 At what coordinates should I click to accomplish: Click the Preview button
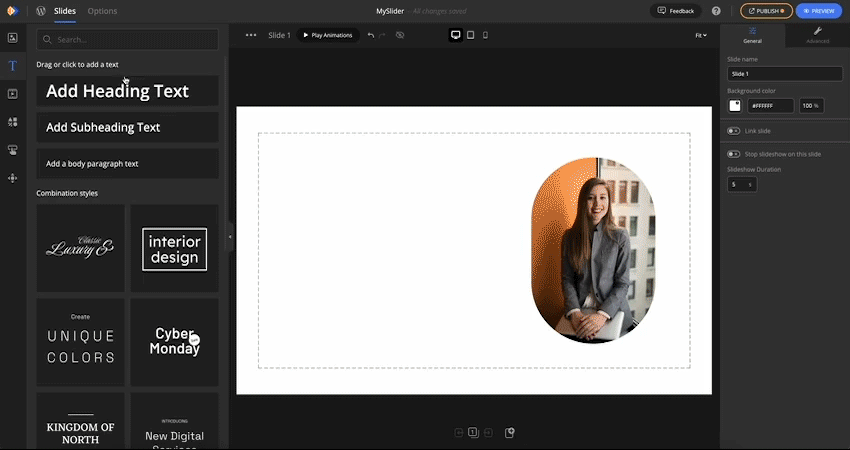coord(819,11)
